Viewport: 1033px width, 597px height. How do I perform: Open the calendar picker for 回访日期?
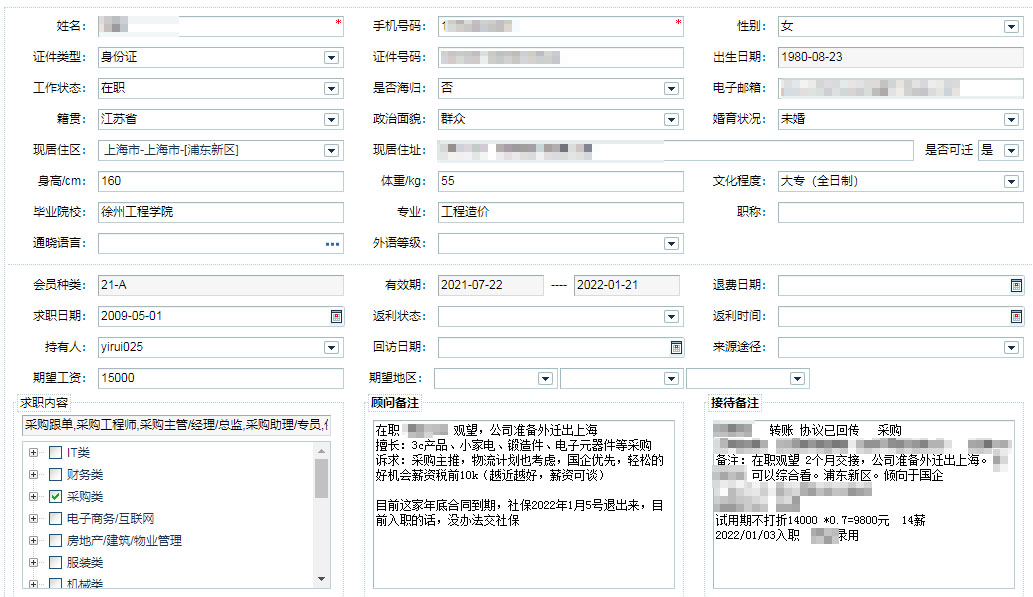[676, 347]
